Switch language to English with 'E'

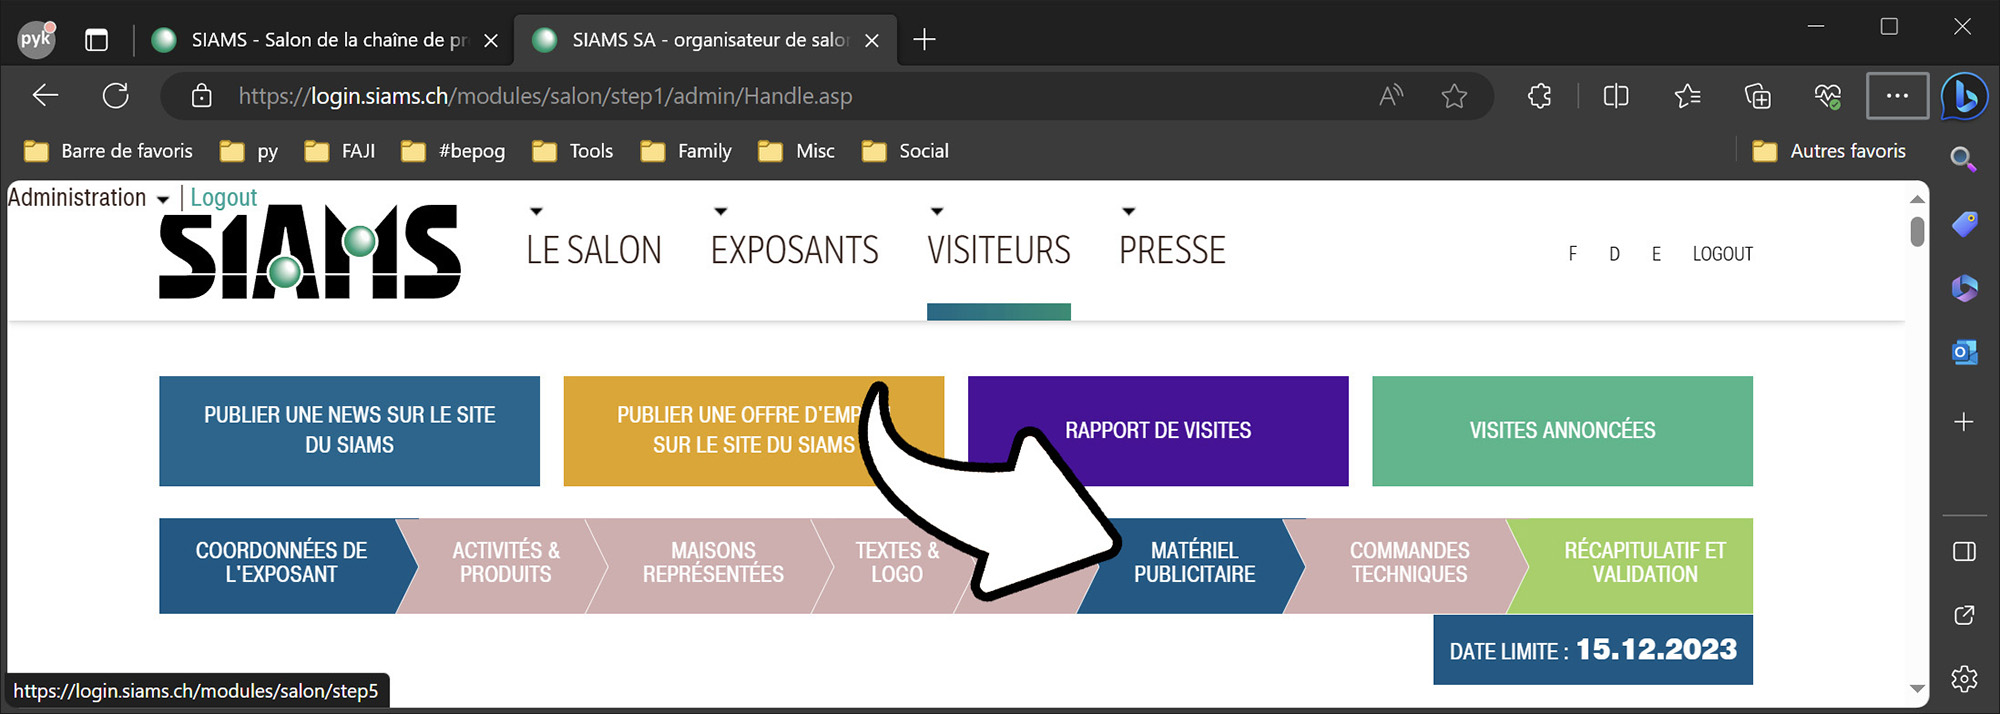click(1656, 254)
